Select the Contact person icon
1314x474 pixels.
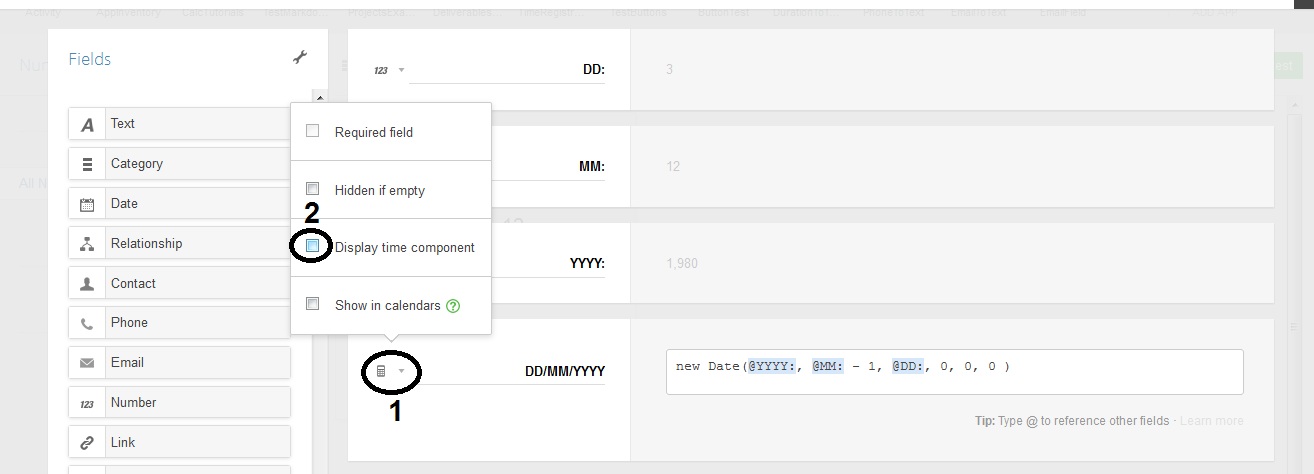pyautogui.click(x=88, y=284)
